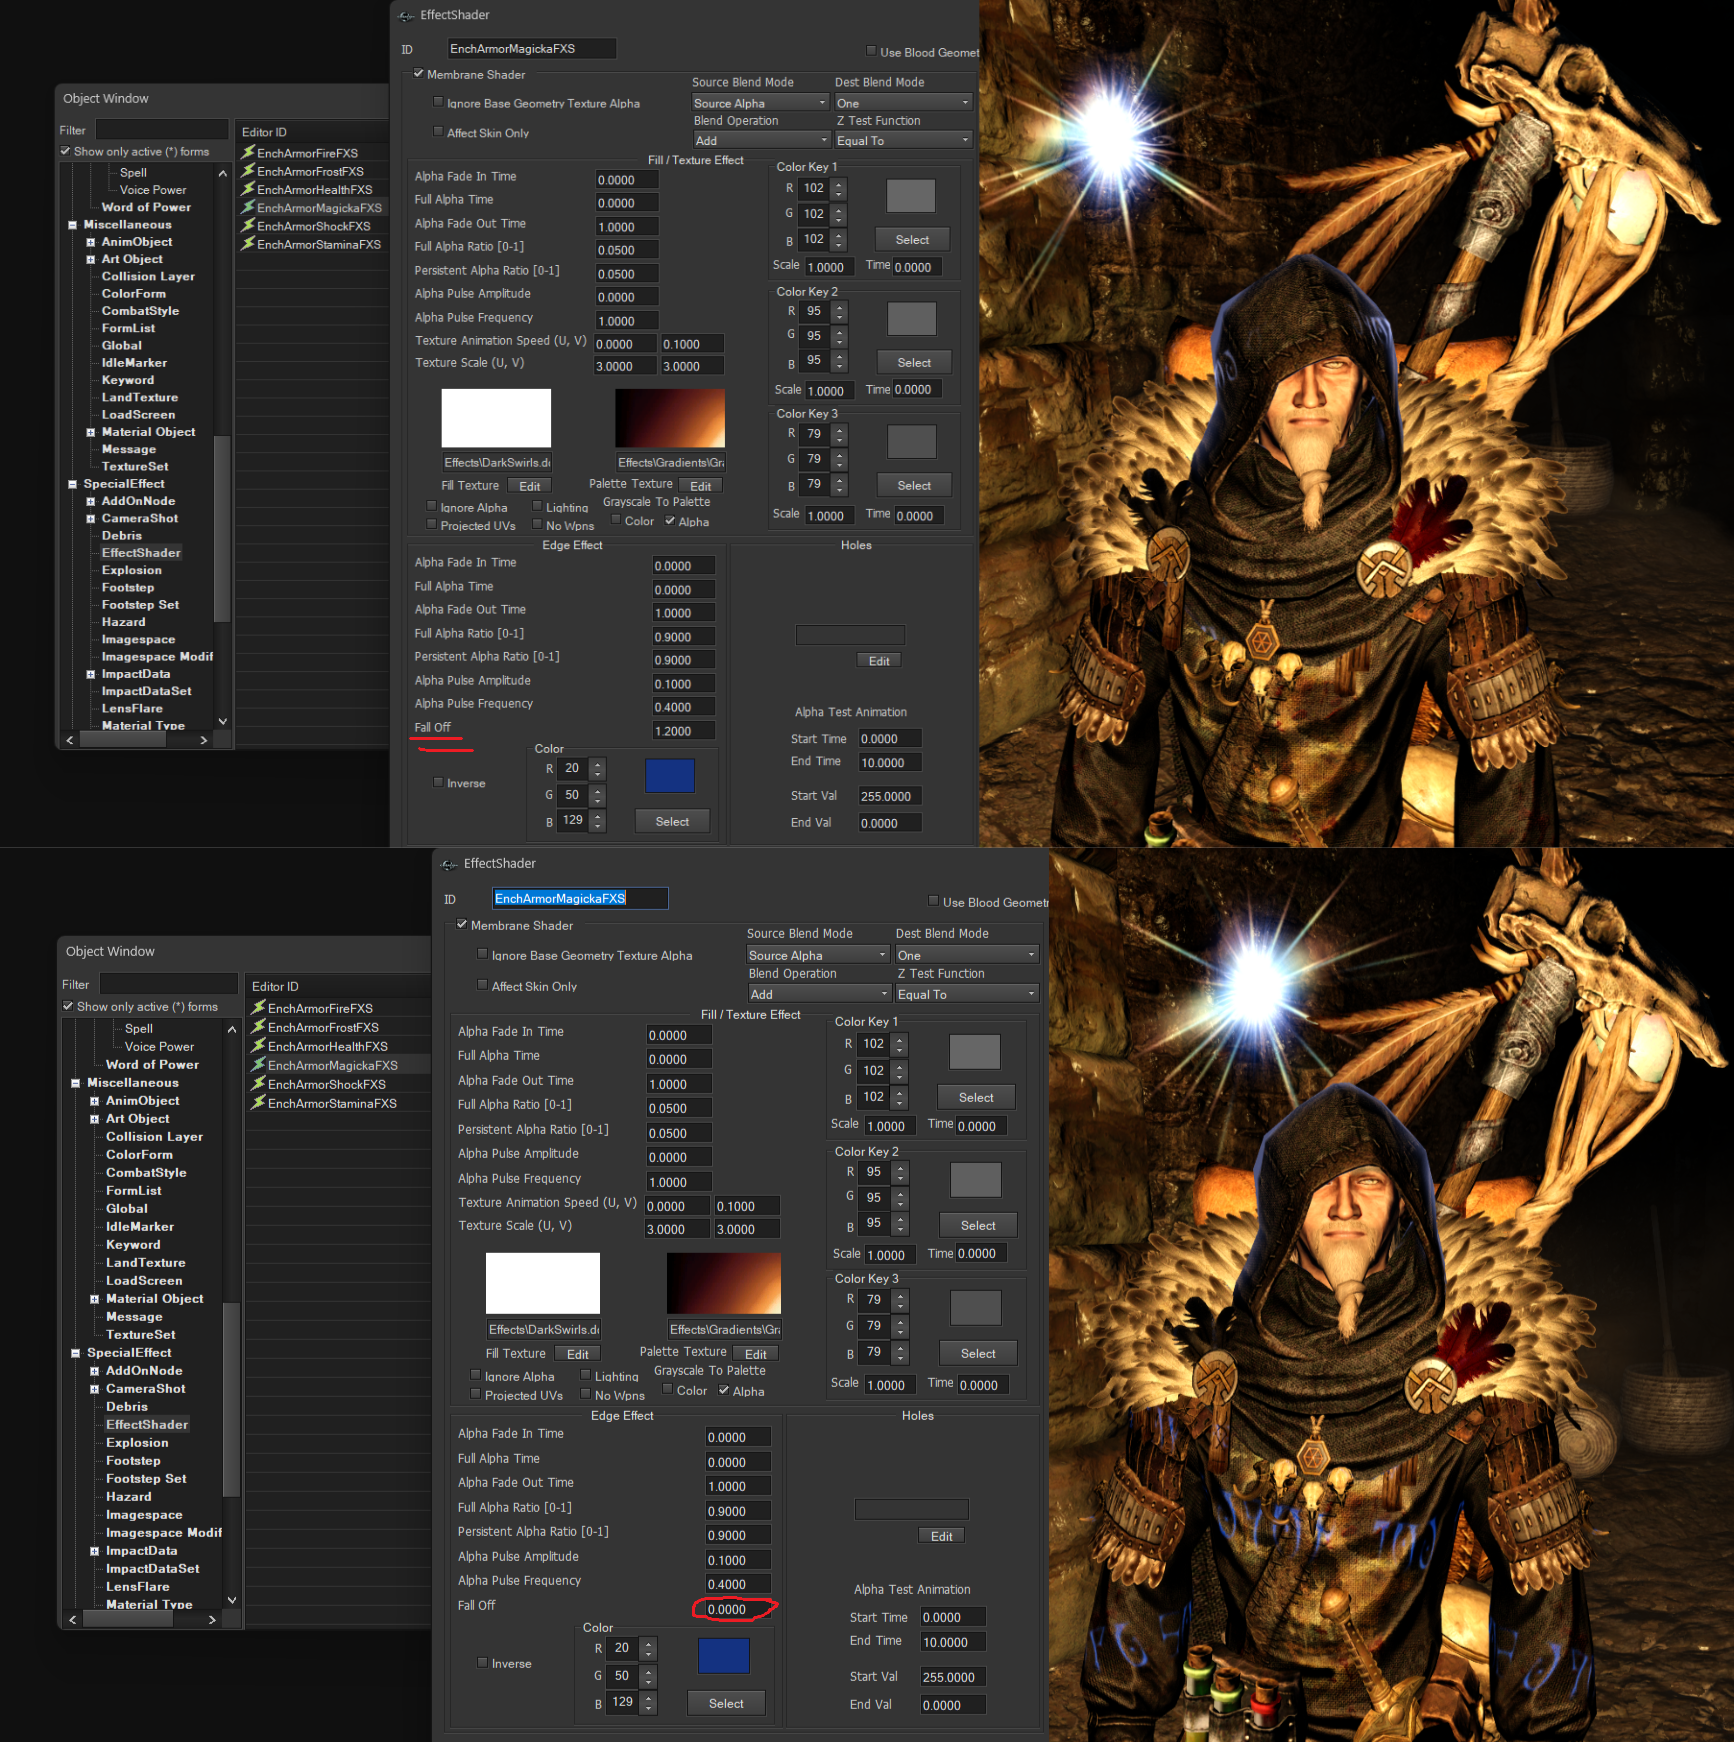Click EnchArmorShockFXS lightning icon in lower Object Window
This screenshot has height=1742, width=1734.
258,1084
